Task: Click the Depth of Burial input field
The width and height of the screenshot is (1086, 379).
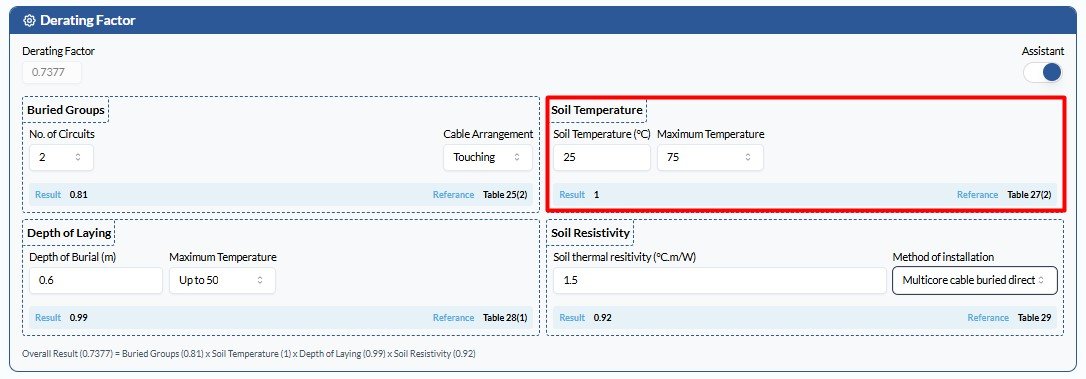Action: [x=96, y=281]
